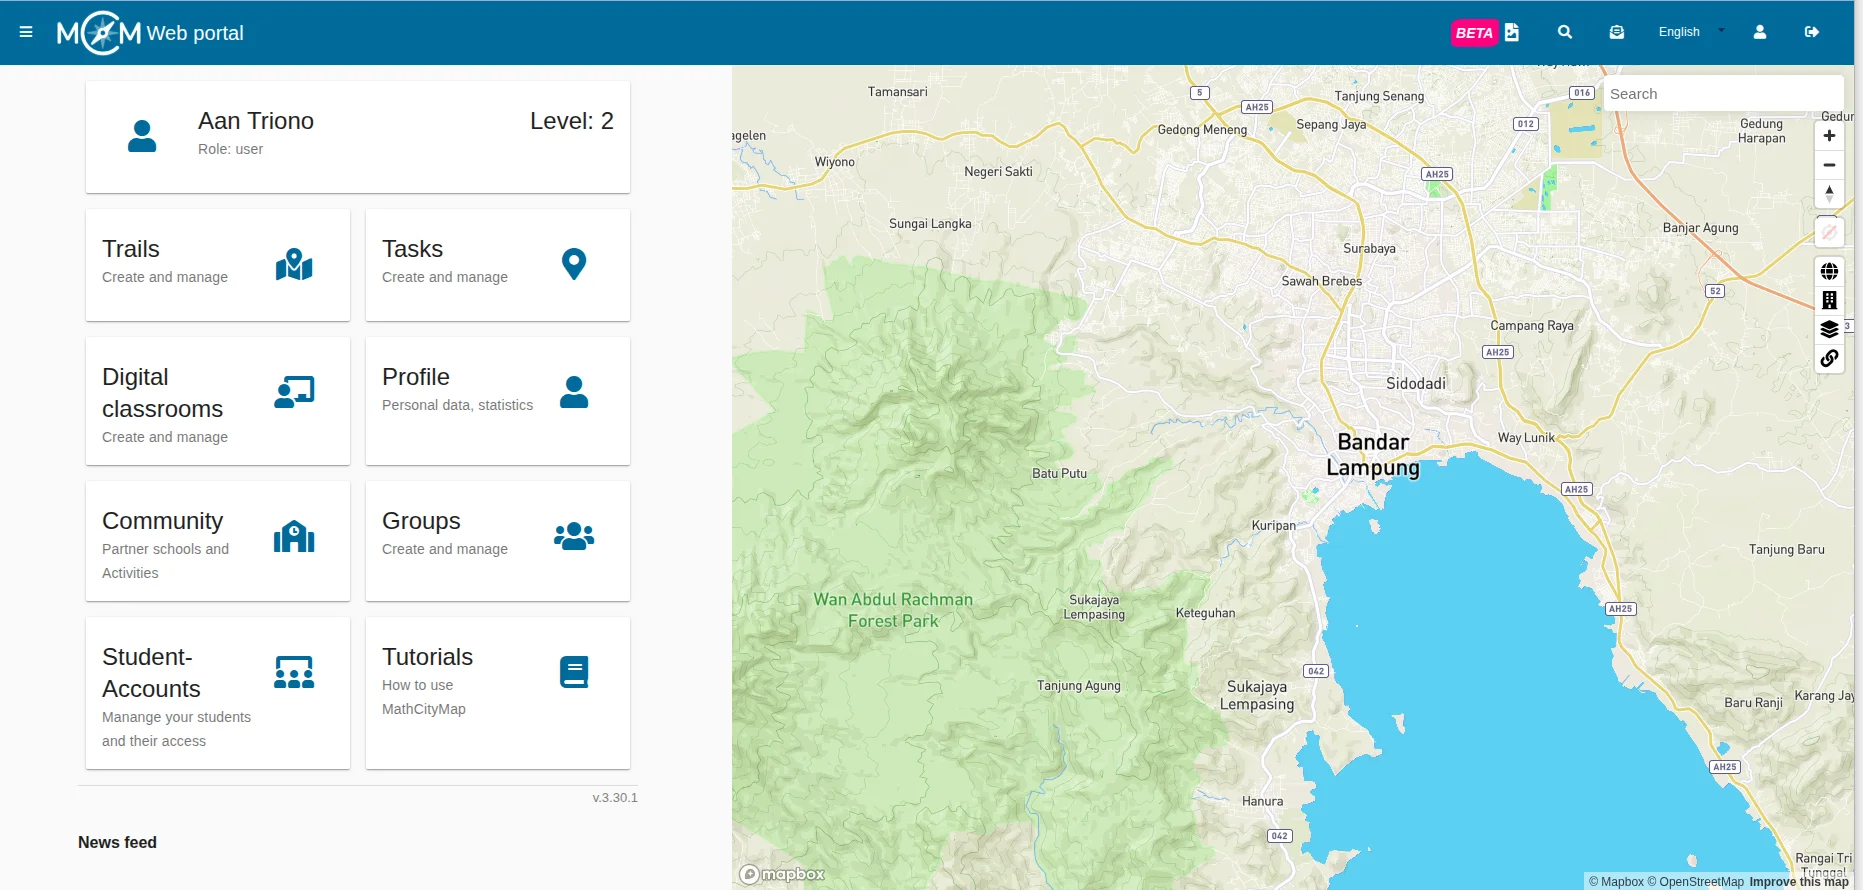Click the Role: user text
1863x890 pixels.
(x=230, y=149)
